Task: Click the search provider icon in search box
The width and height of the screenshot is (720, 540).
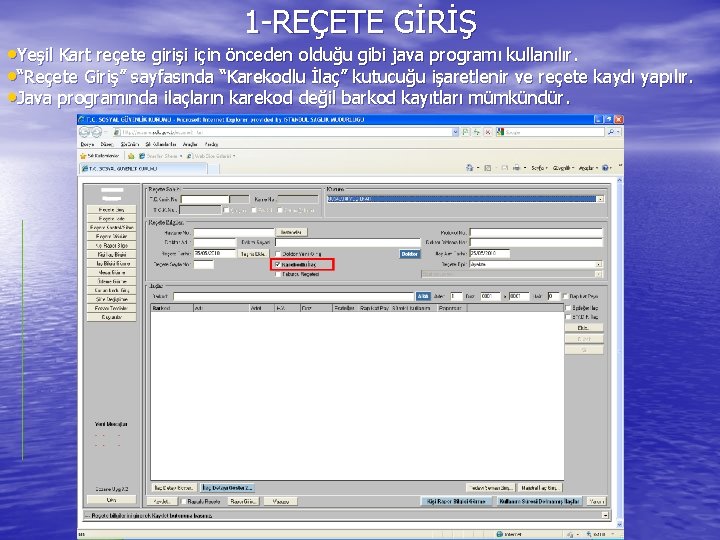Action: 500,132
